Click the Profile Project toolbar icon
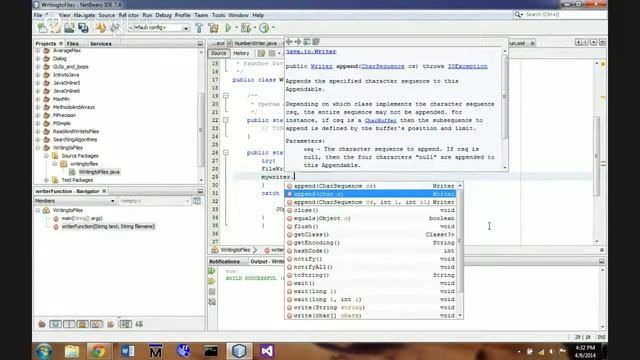The width and height of the screenshot is (640, 360). pyautogui.click(x=264, y=28)
